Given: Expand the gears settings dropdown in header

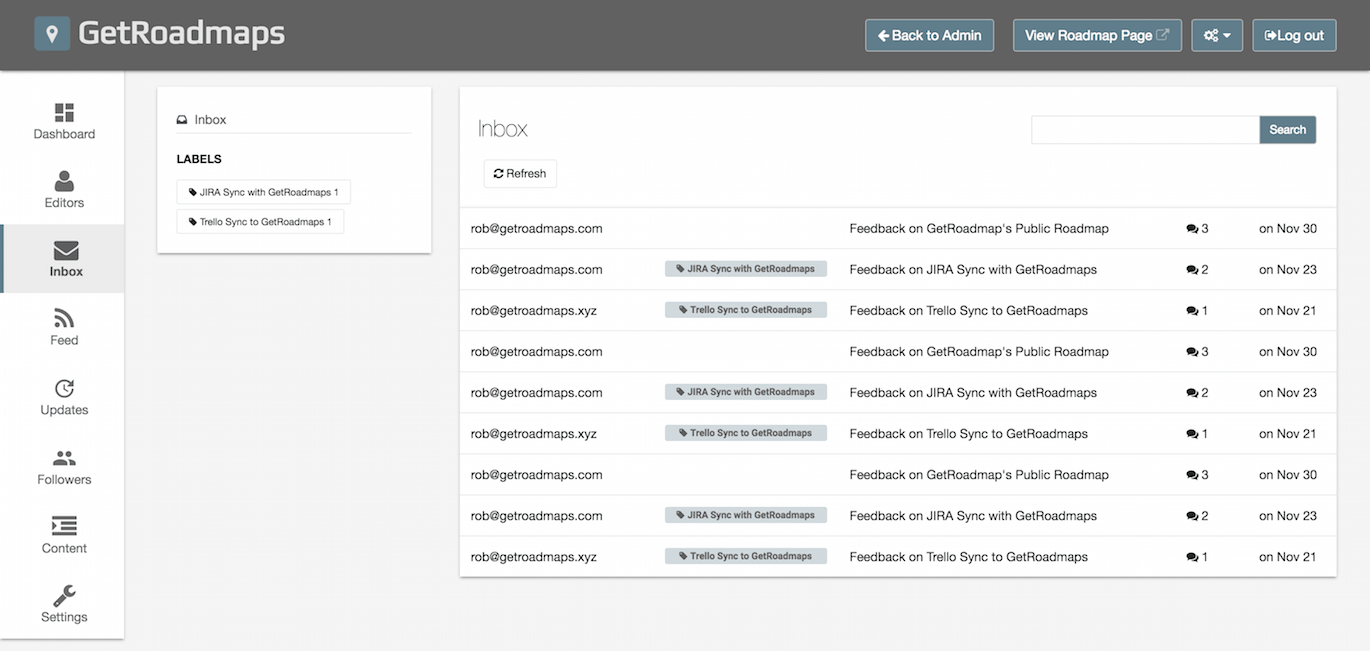Looking at the screenshot, I should (x=1217, y=35).
